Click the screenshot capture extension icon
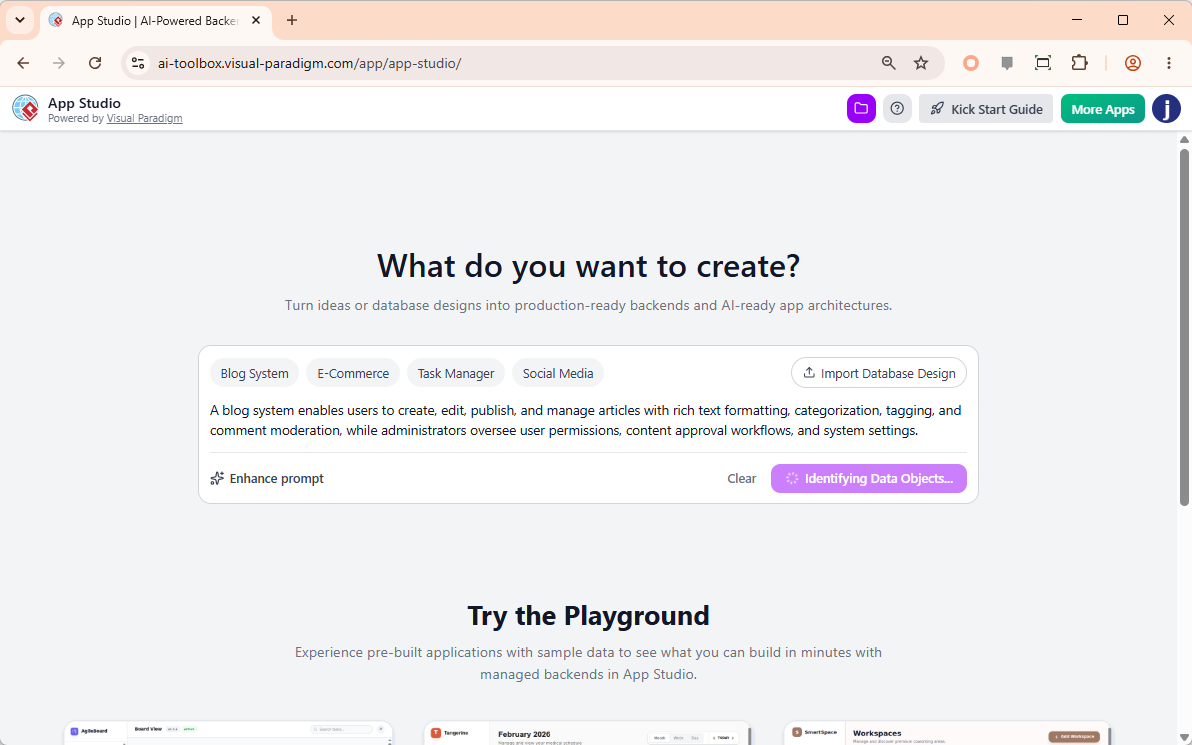This screenshot has width=1192, height=745. click(1043, 63)
